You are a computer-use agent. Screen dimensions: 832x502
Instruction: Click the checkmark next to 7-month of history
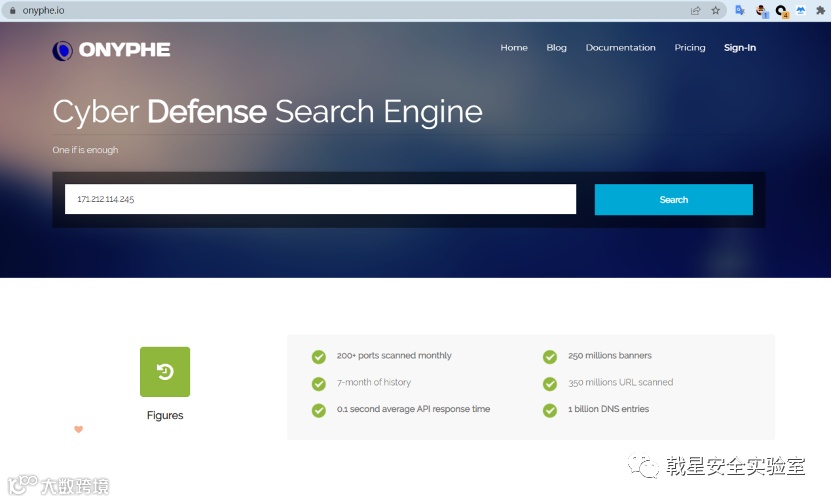pyautogui.click(x=319, y=383)
